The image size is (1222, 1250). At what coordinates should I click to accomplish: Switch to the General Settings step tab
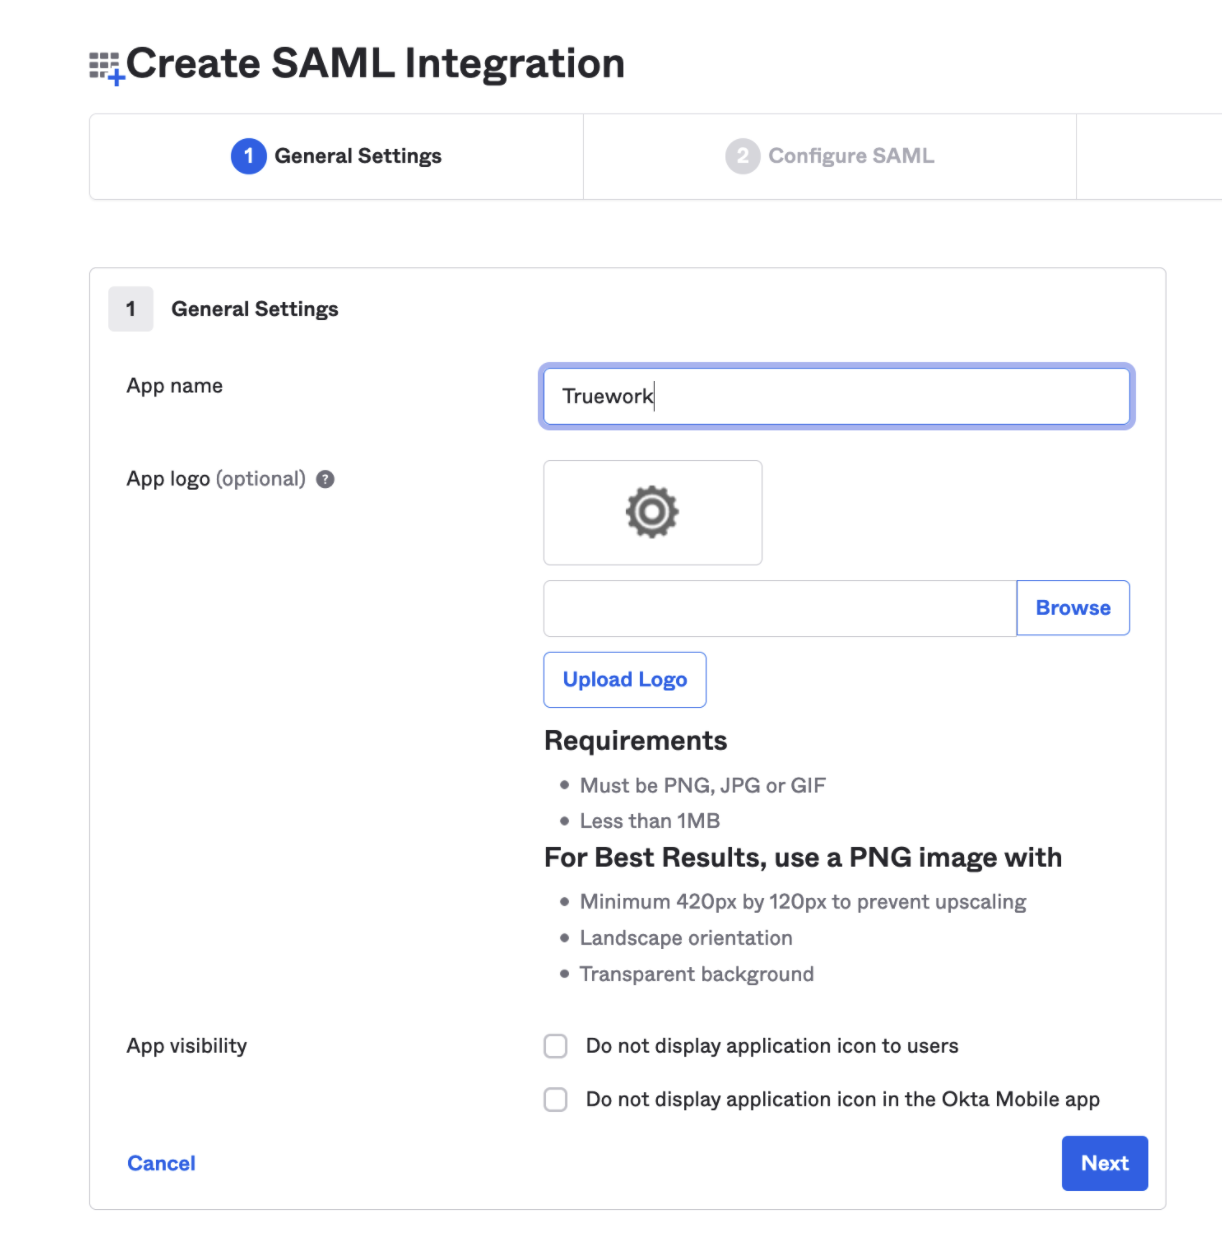click(357, 156)
